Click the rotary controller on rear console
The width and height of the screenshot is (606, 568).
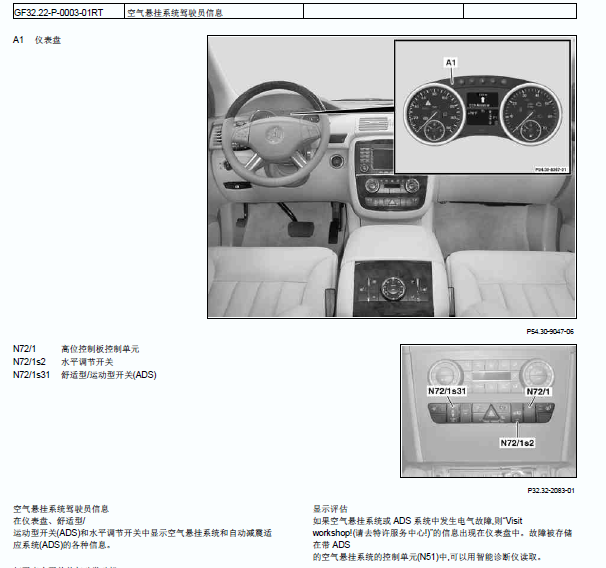click(393, 289)
